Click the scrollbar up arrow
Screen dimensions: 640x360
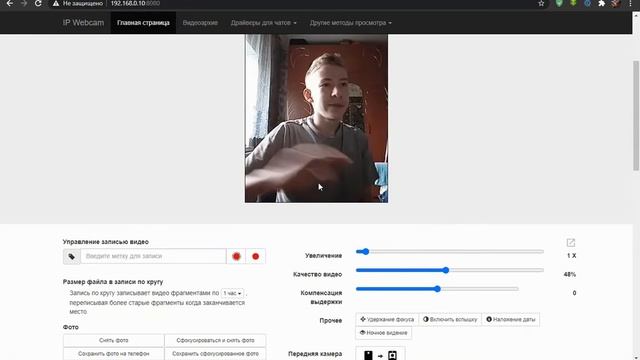636,15
